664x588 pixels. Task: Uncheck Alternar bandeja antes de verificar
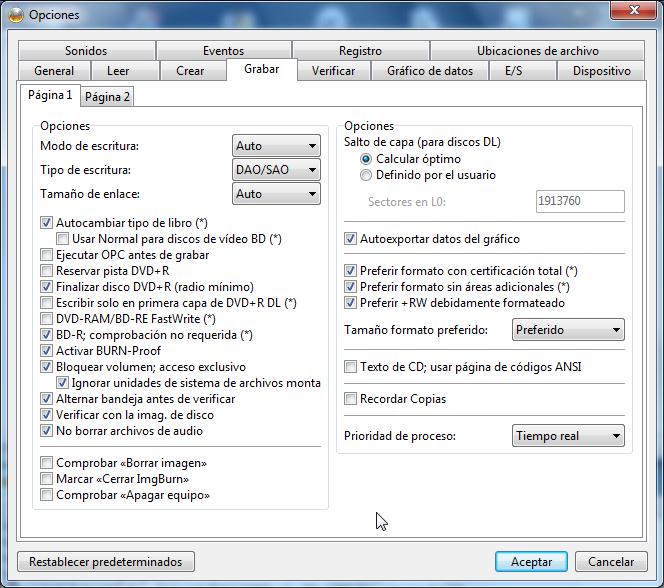[46, 399]
